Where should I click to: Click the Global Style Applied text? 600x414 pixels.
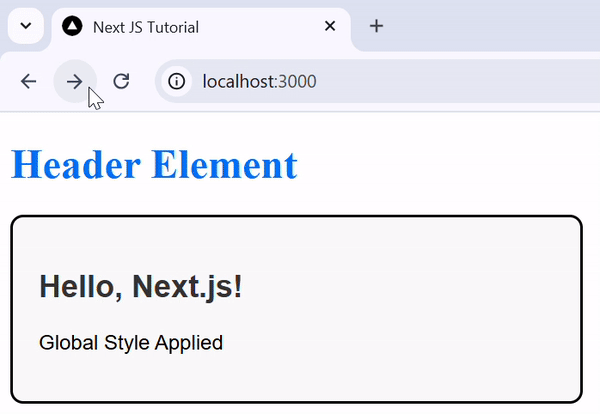(131, 343)
